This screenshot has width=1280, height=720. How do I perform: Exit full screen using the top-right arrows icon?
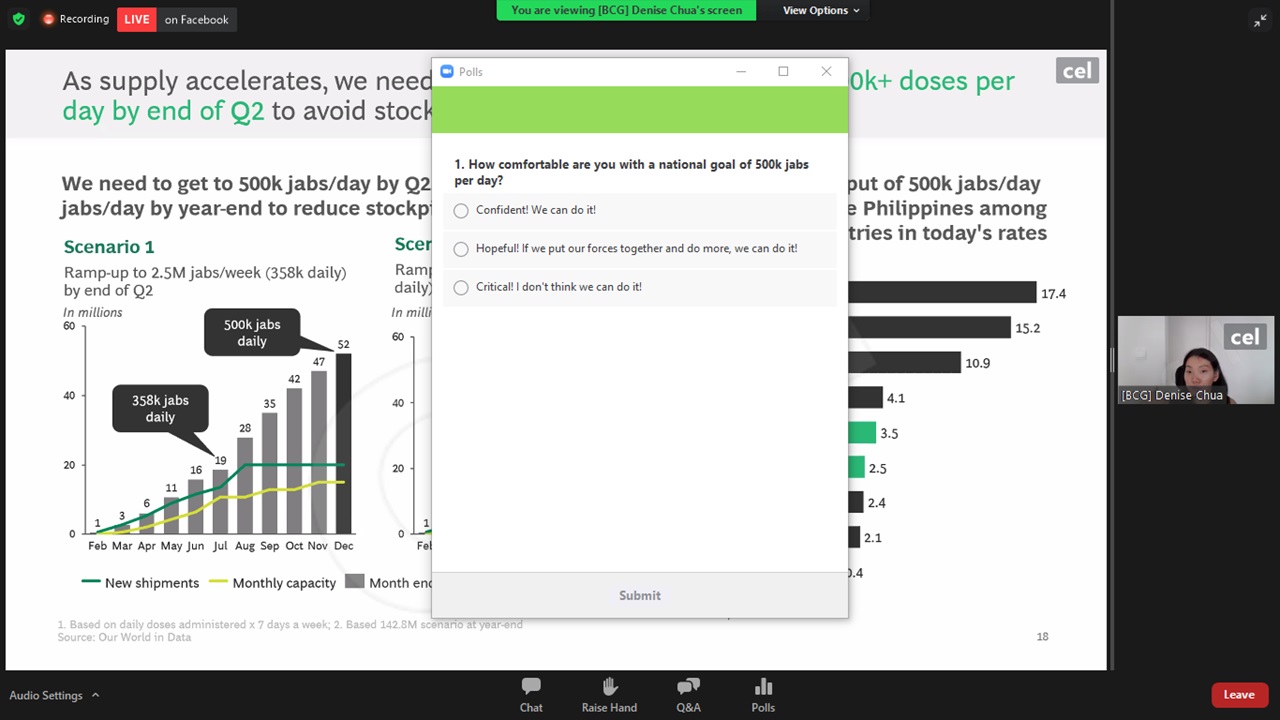click(1259, 21)
